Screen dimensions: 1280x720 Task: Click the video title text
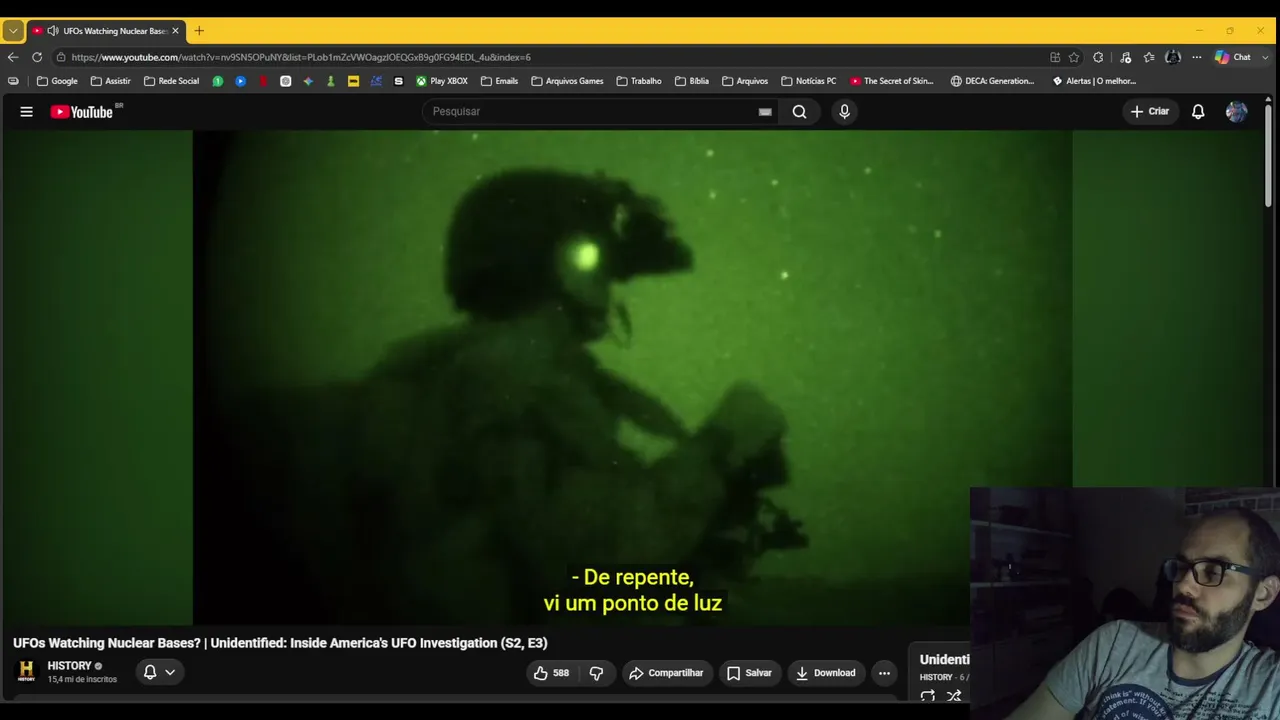[x=280, y=643]
